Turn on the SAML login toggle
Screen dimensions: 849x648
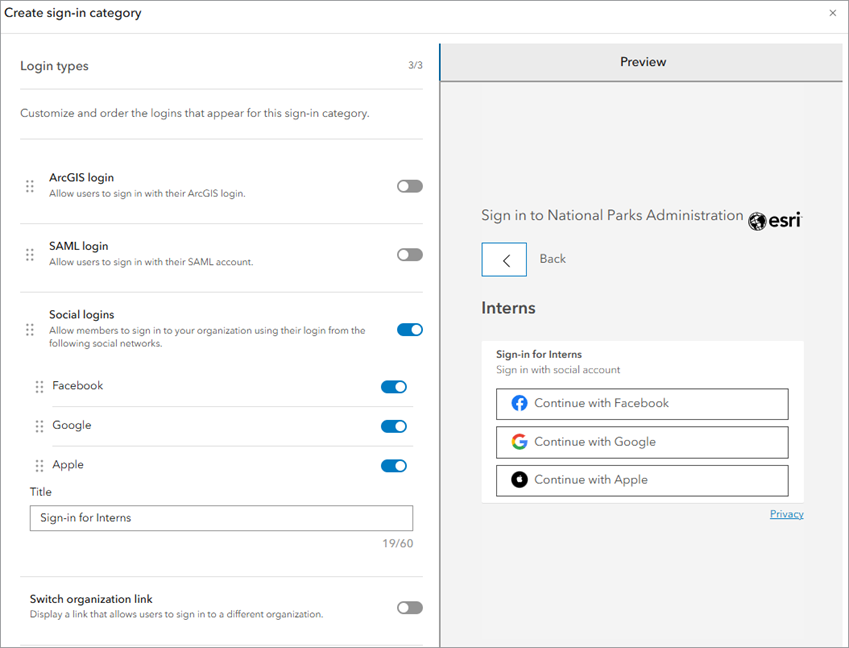(409, 254)
